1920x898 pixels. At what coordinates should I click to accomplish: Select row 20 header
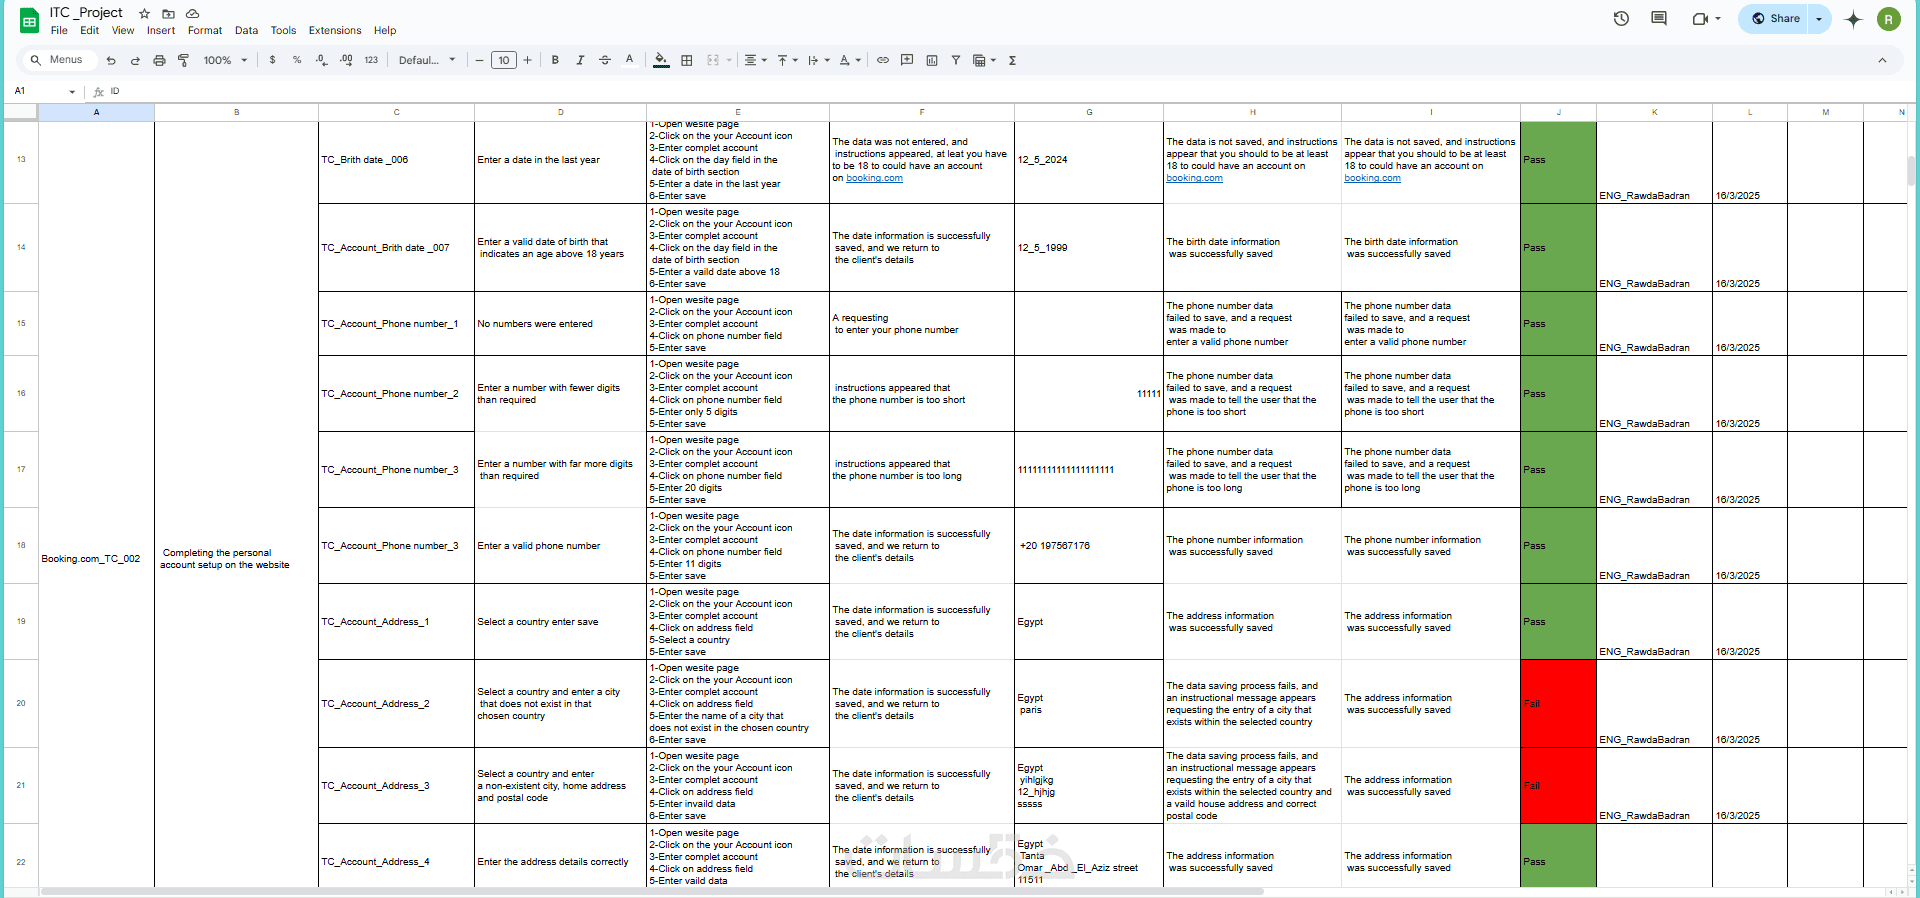[21, 703]
